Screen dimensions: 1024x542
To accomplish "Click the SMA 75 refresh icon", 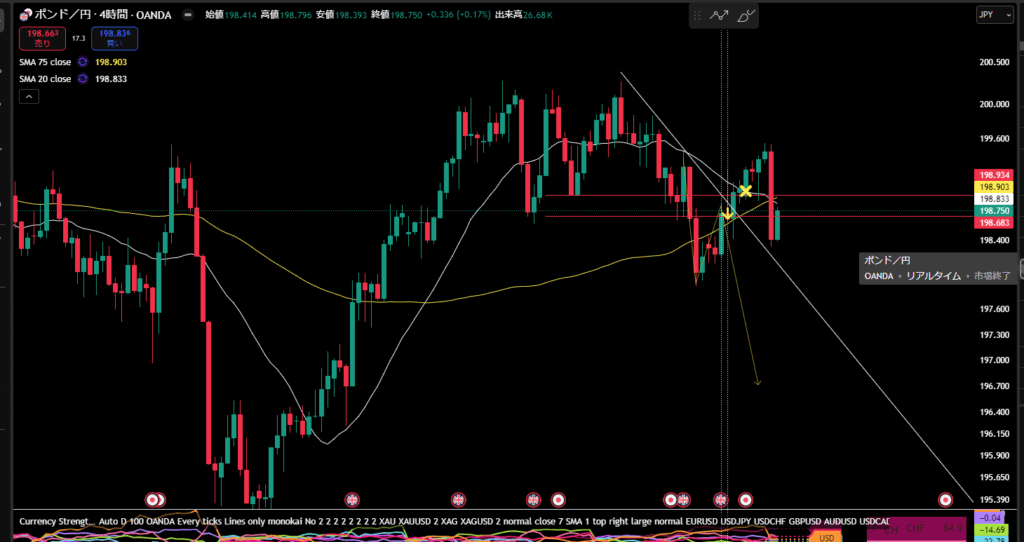I will (85, 62).
